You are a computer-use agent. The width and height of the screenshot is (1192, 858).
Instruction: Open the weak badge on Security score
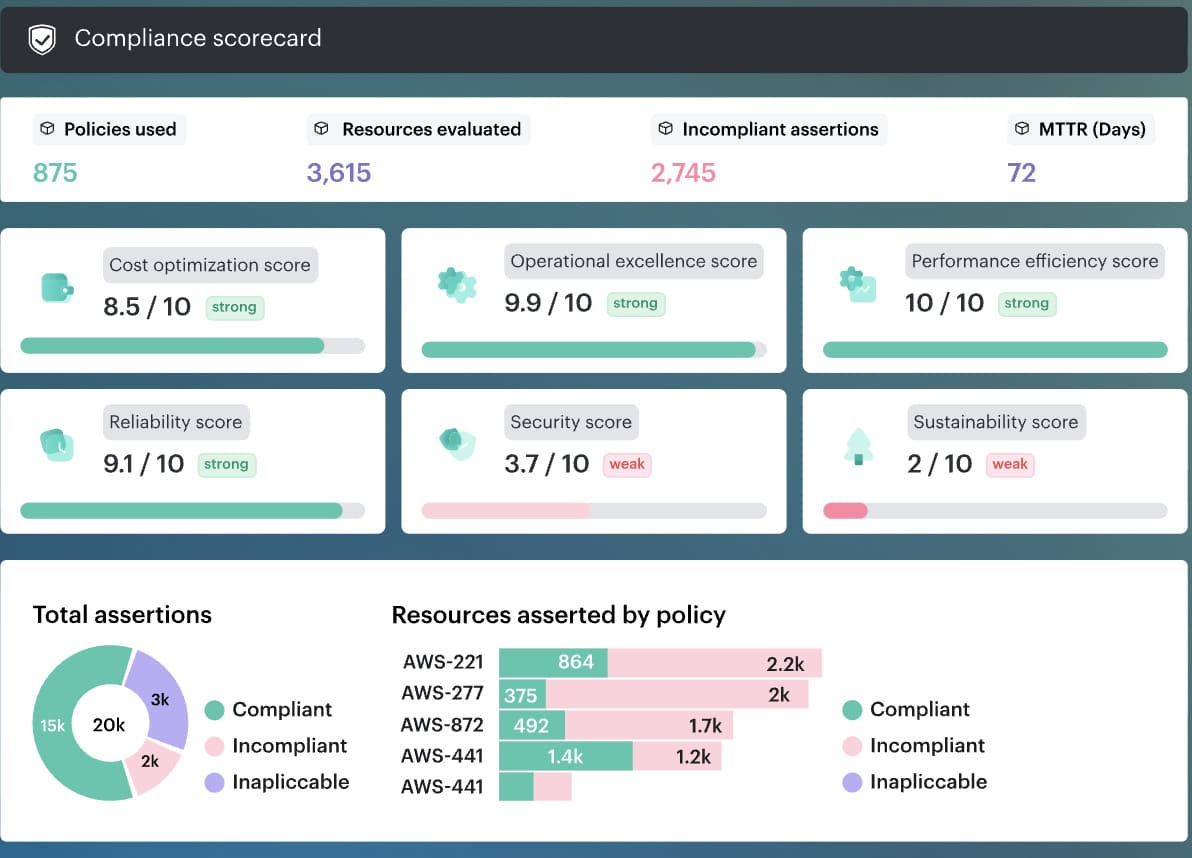pos(626,464)
